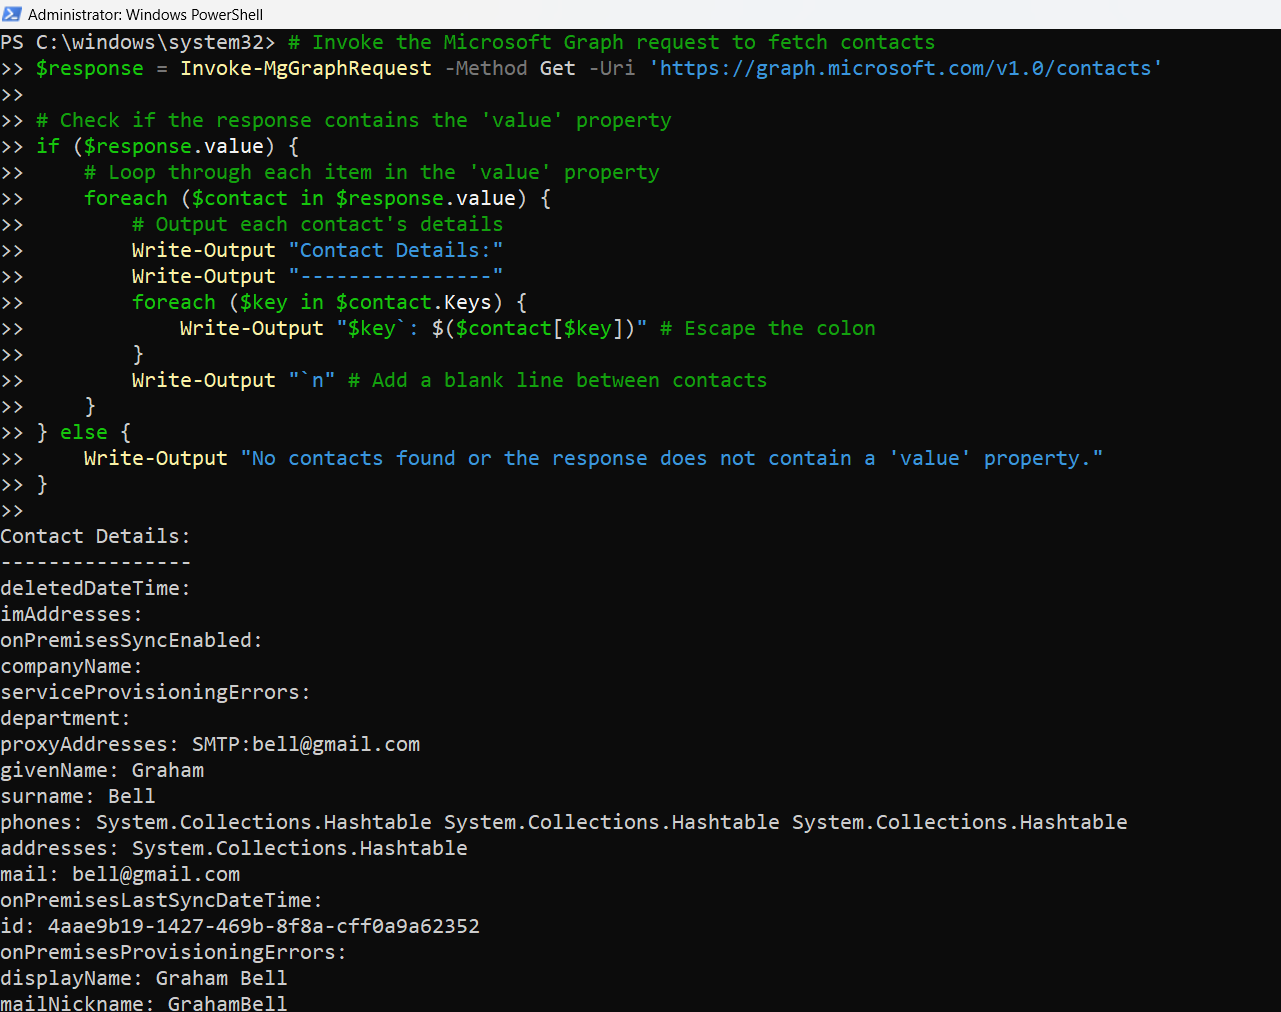Viewport: 1281px width, 1012px height.
Task: Click the 'No contacts found' message string
Action: 672,458
